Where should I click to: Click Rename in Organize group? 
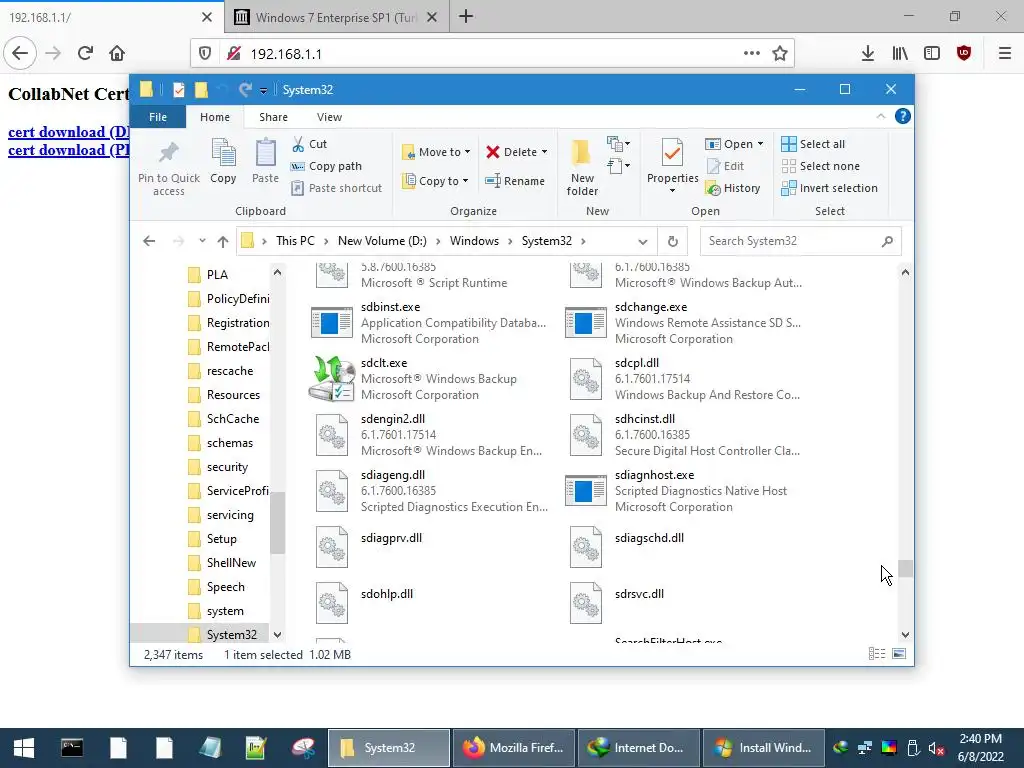click(x=515, y=181)
